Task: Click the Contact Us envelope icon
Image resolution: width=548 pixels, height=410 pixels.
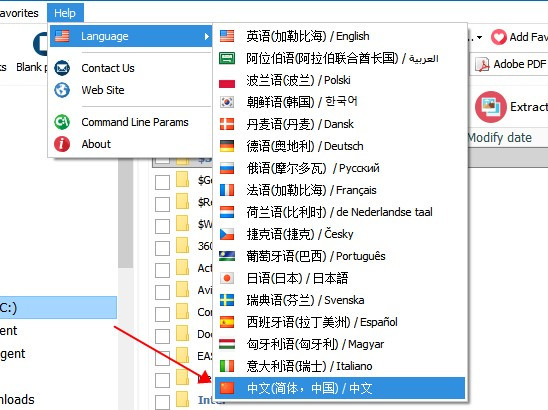Action: [x=62, y=68]
